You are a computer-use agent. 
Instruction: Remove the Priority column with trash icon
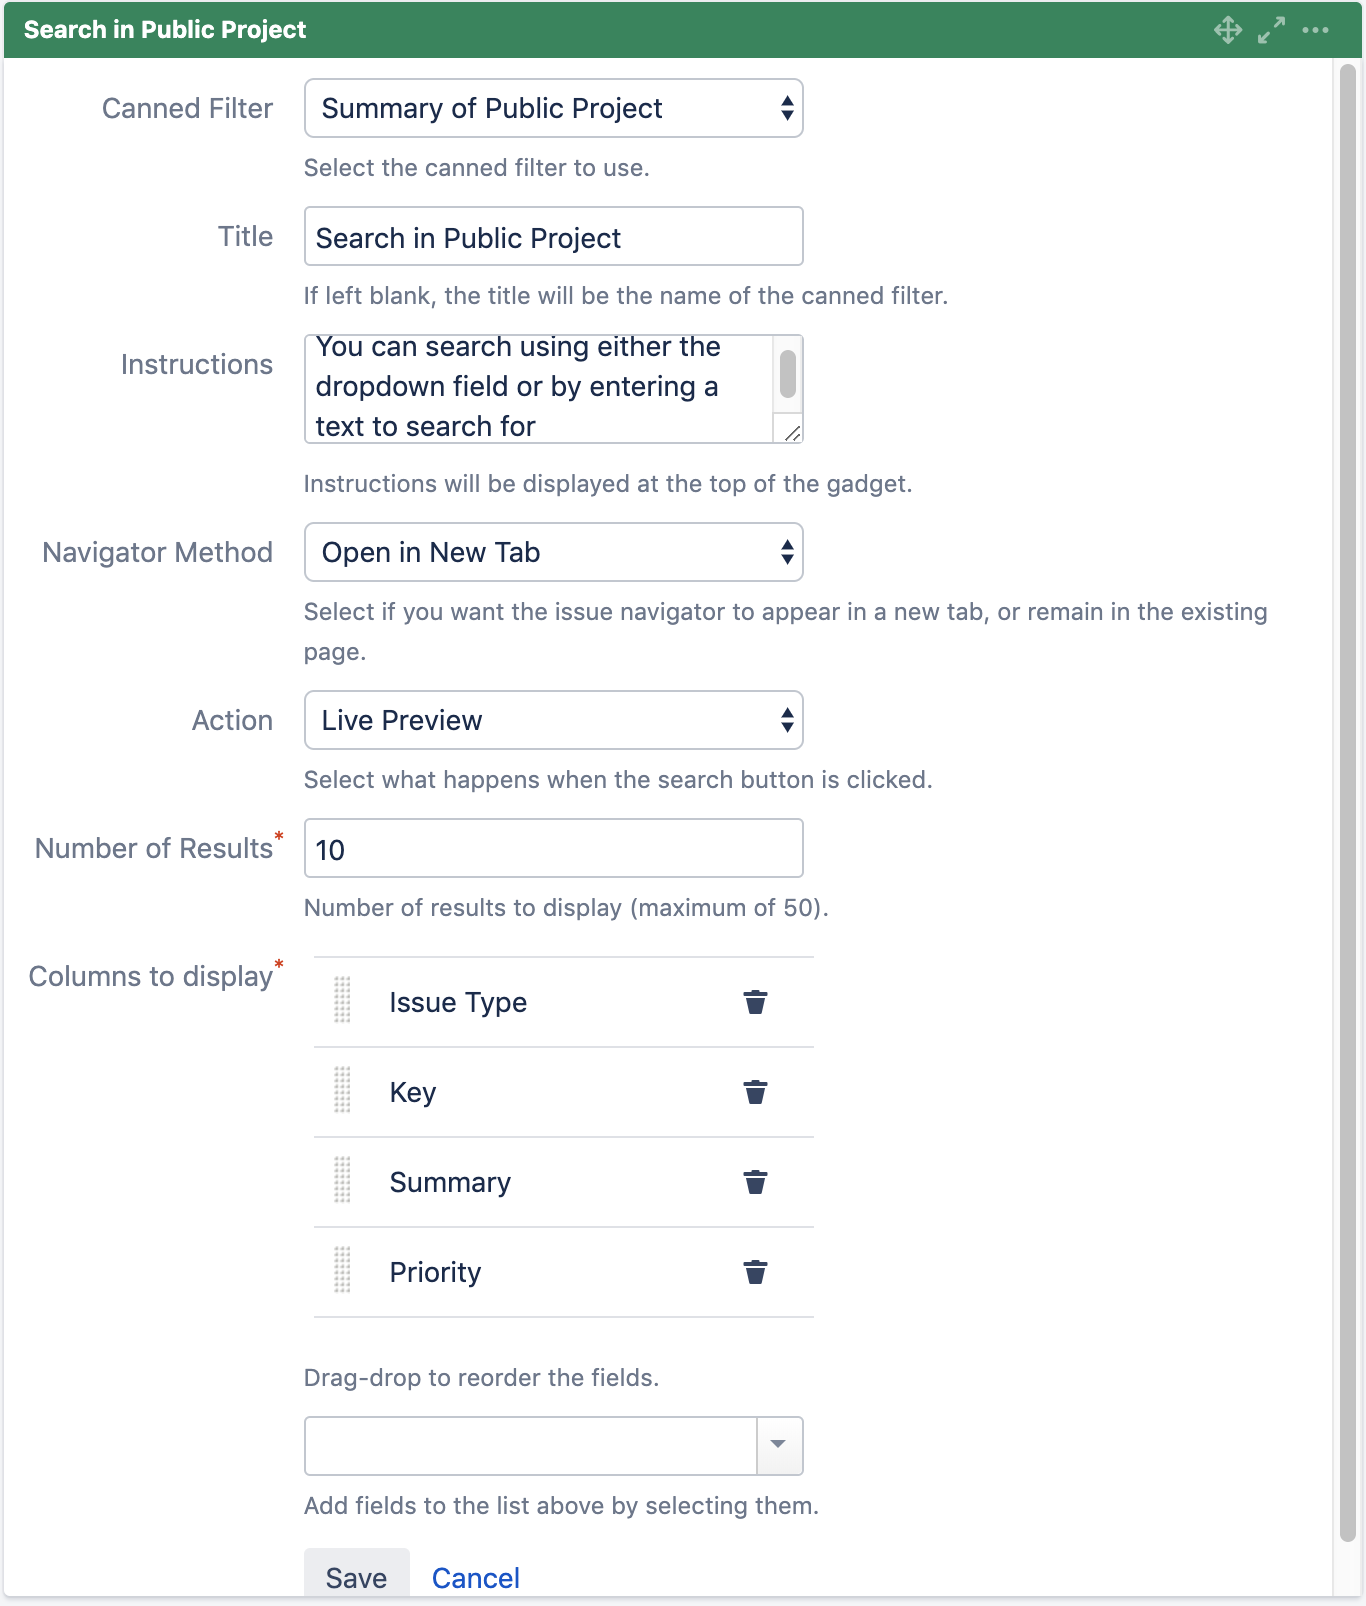click(x=755, y=1272)
